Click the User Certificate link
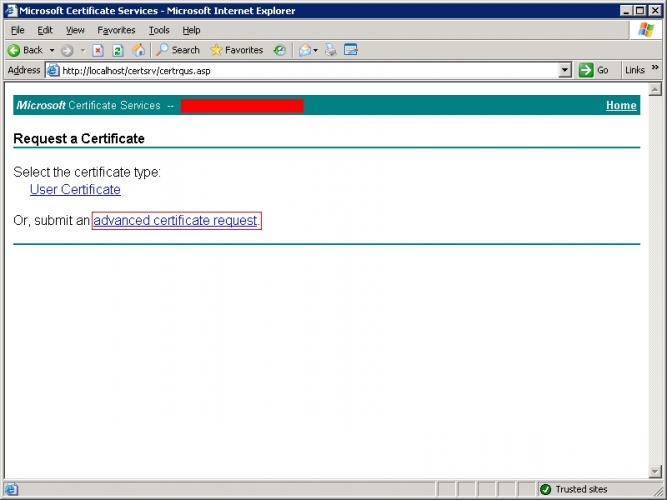The image size is (667, 500). coord(75,189)
